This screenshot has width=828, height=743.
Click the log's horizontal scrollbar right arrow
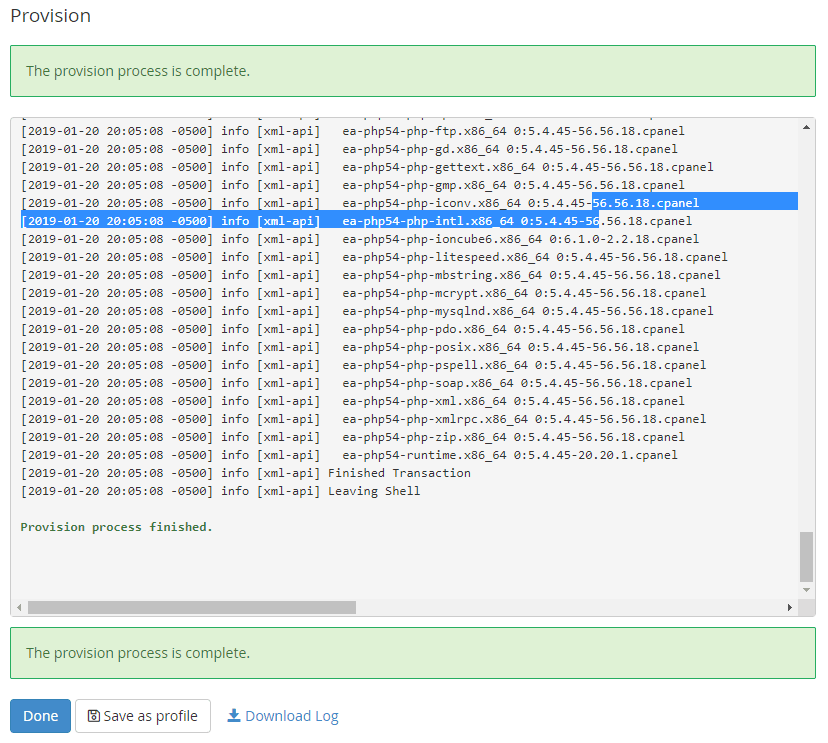pyautogui.click(x=790, y=607)
